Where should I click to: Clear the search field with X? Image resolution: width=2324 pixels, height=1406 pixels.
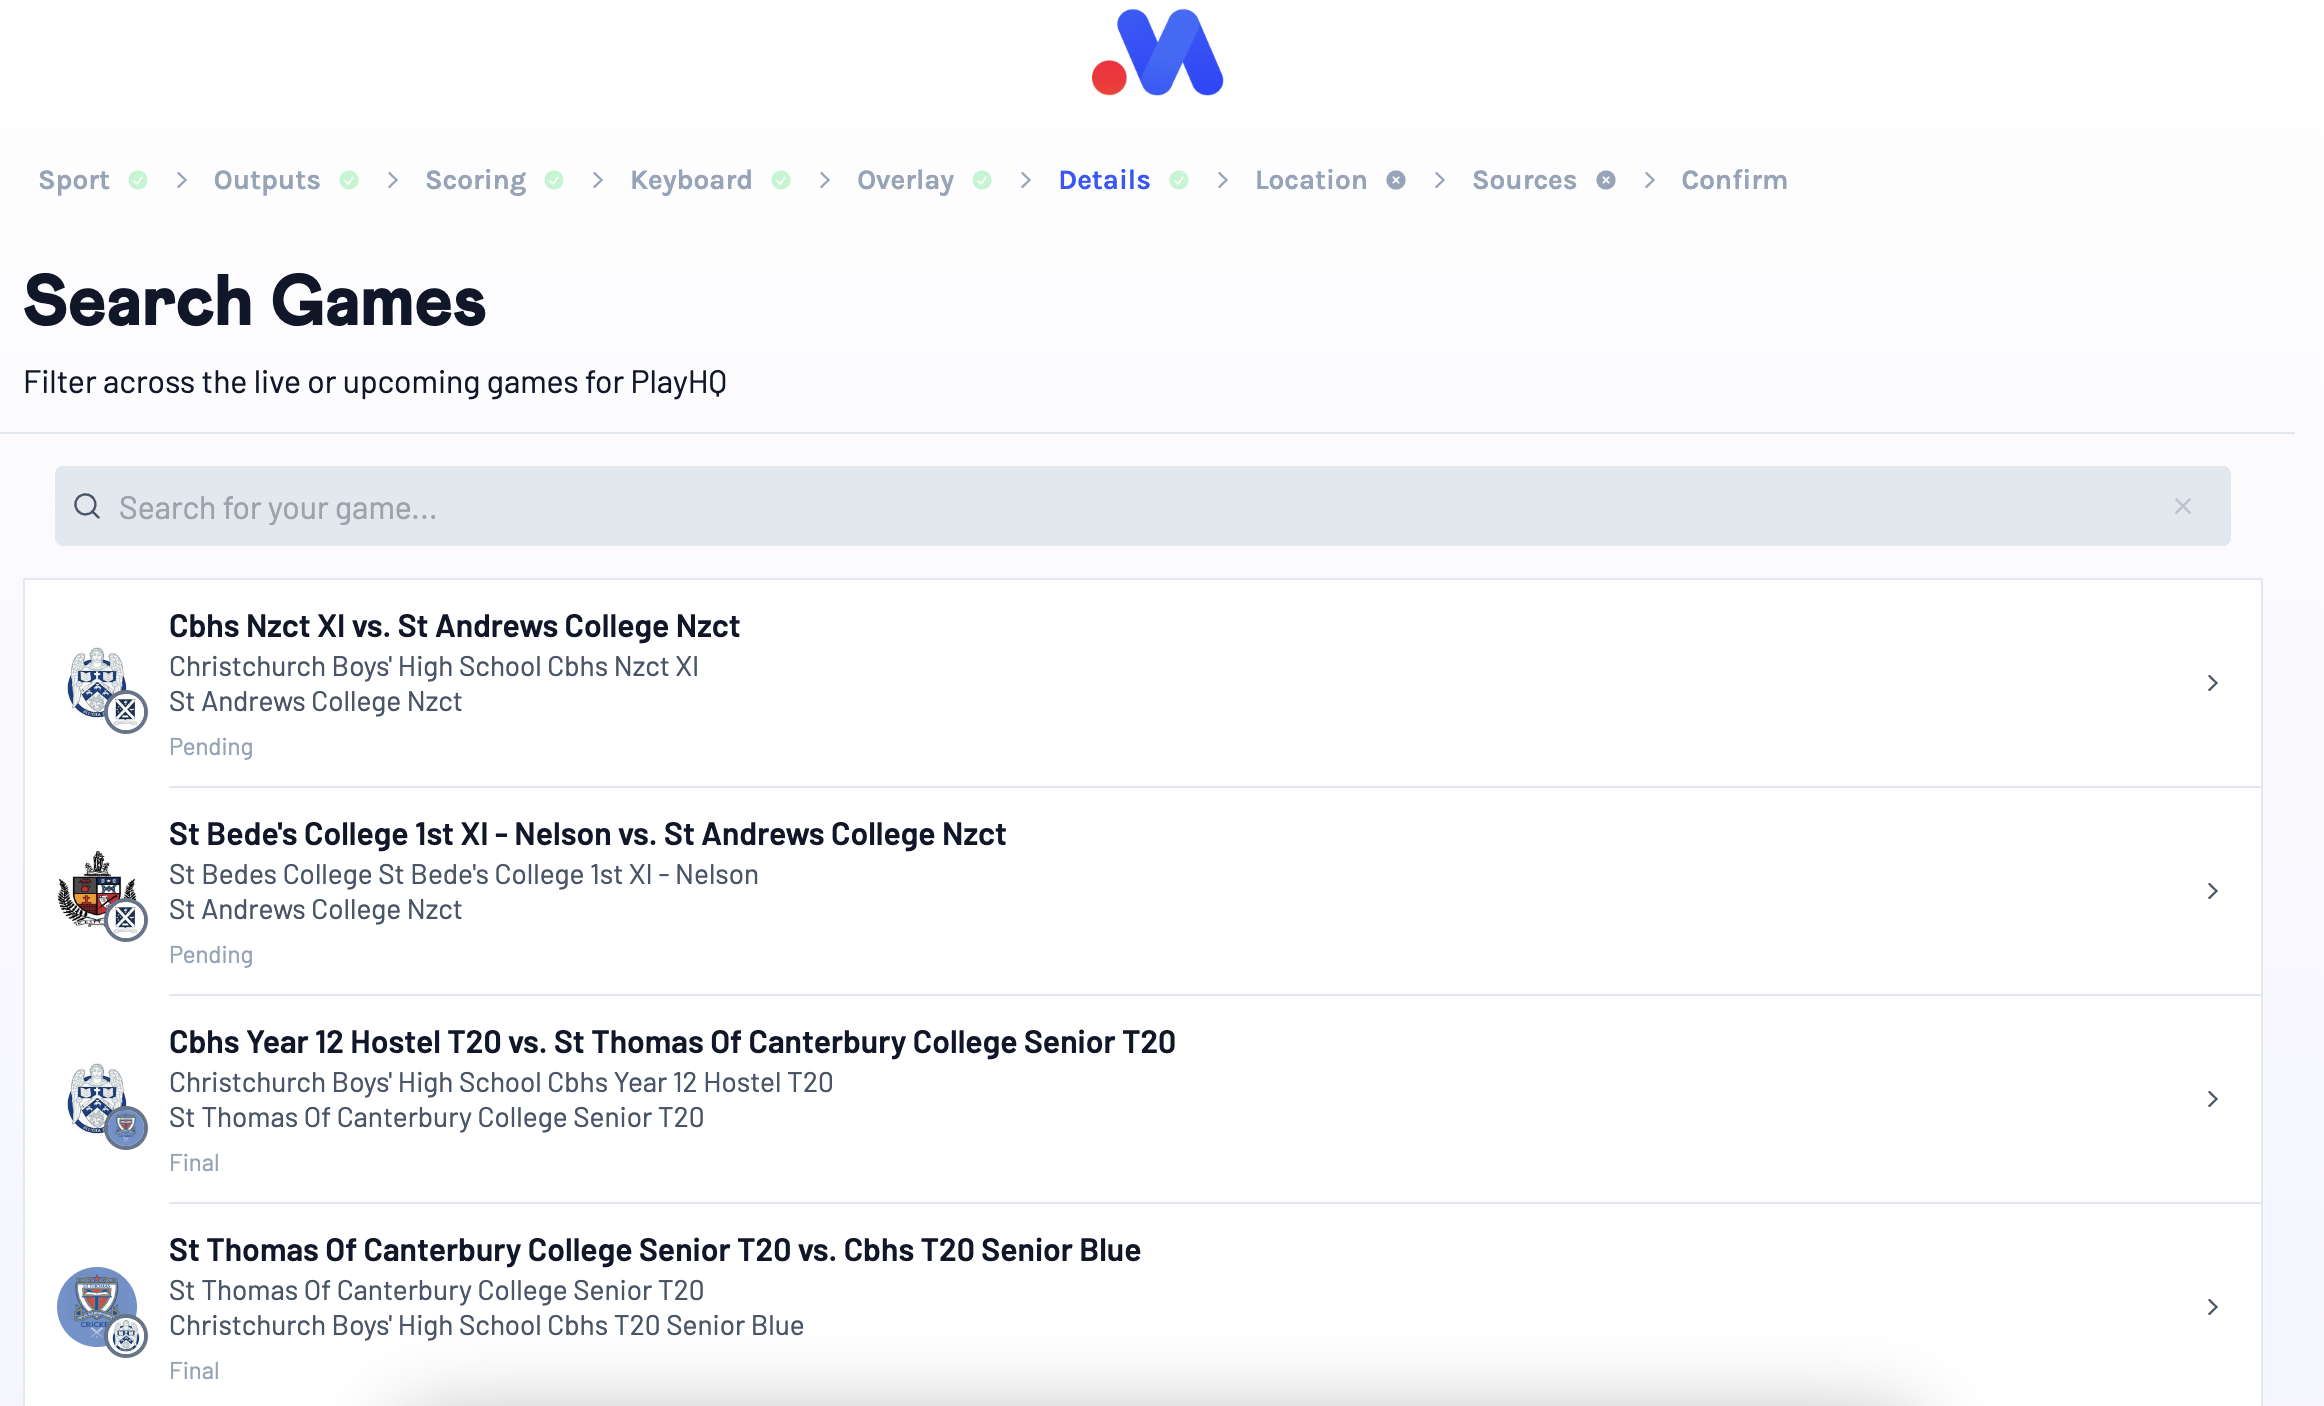tap(2183, 506)
